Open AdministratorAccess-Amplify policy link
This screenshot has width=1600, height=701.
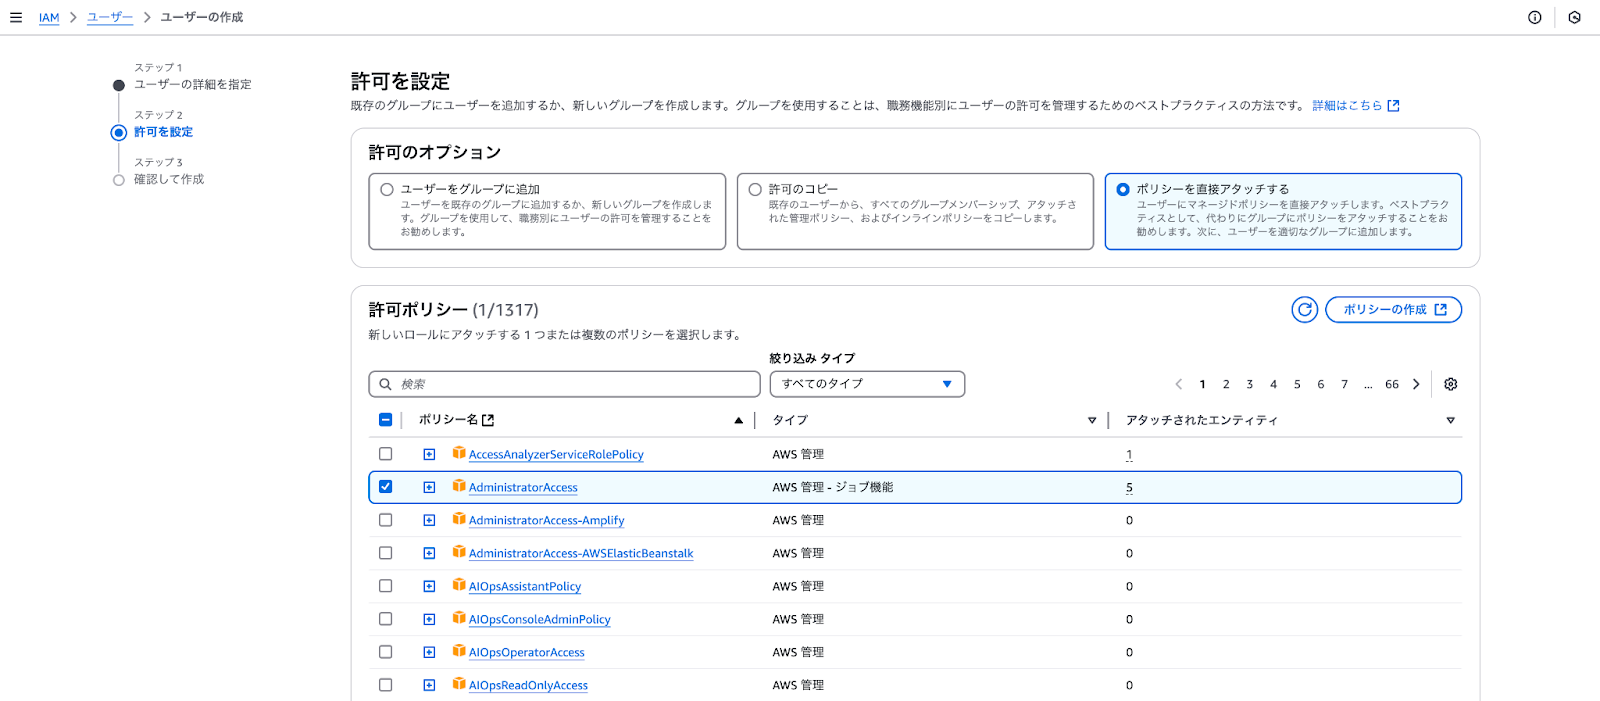tap(546, 521)
